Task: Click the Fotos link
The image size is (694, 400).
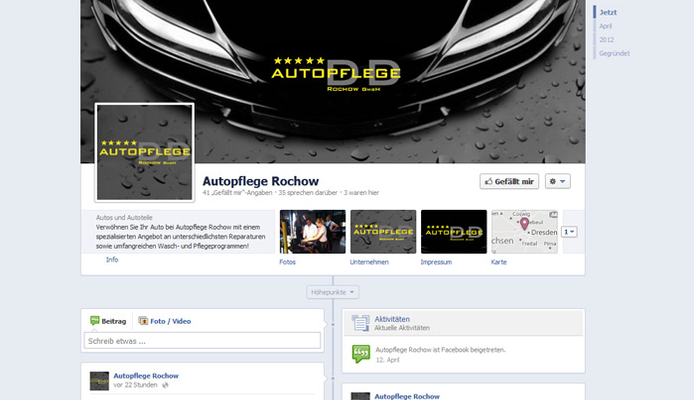Action: (287, 262)
